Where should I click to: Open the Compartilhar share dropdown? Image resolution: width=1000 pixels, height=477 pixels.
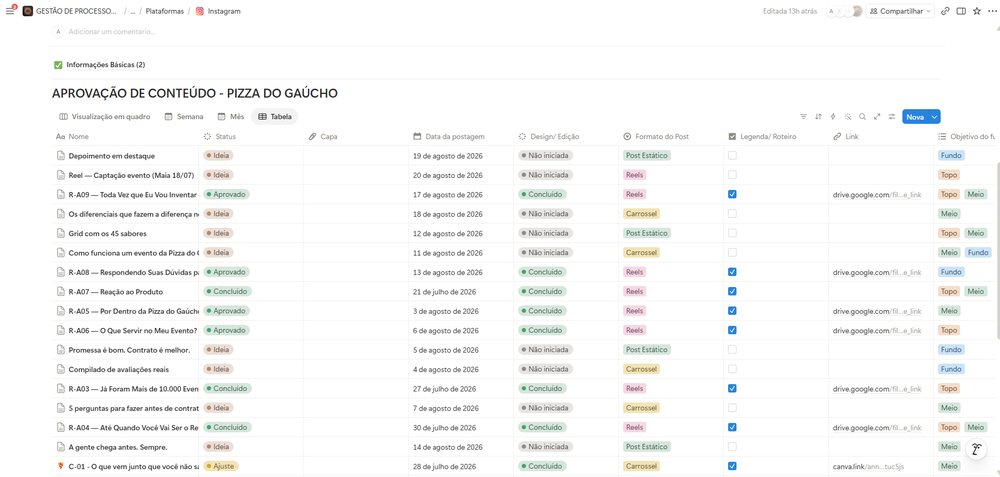point(900,11)
